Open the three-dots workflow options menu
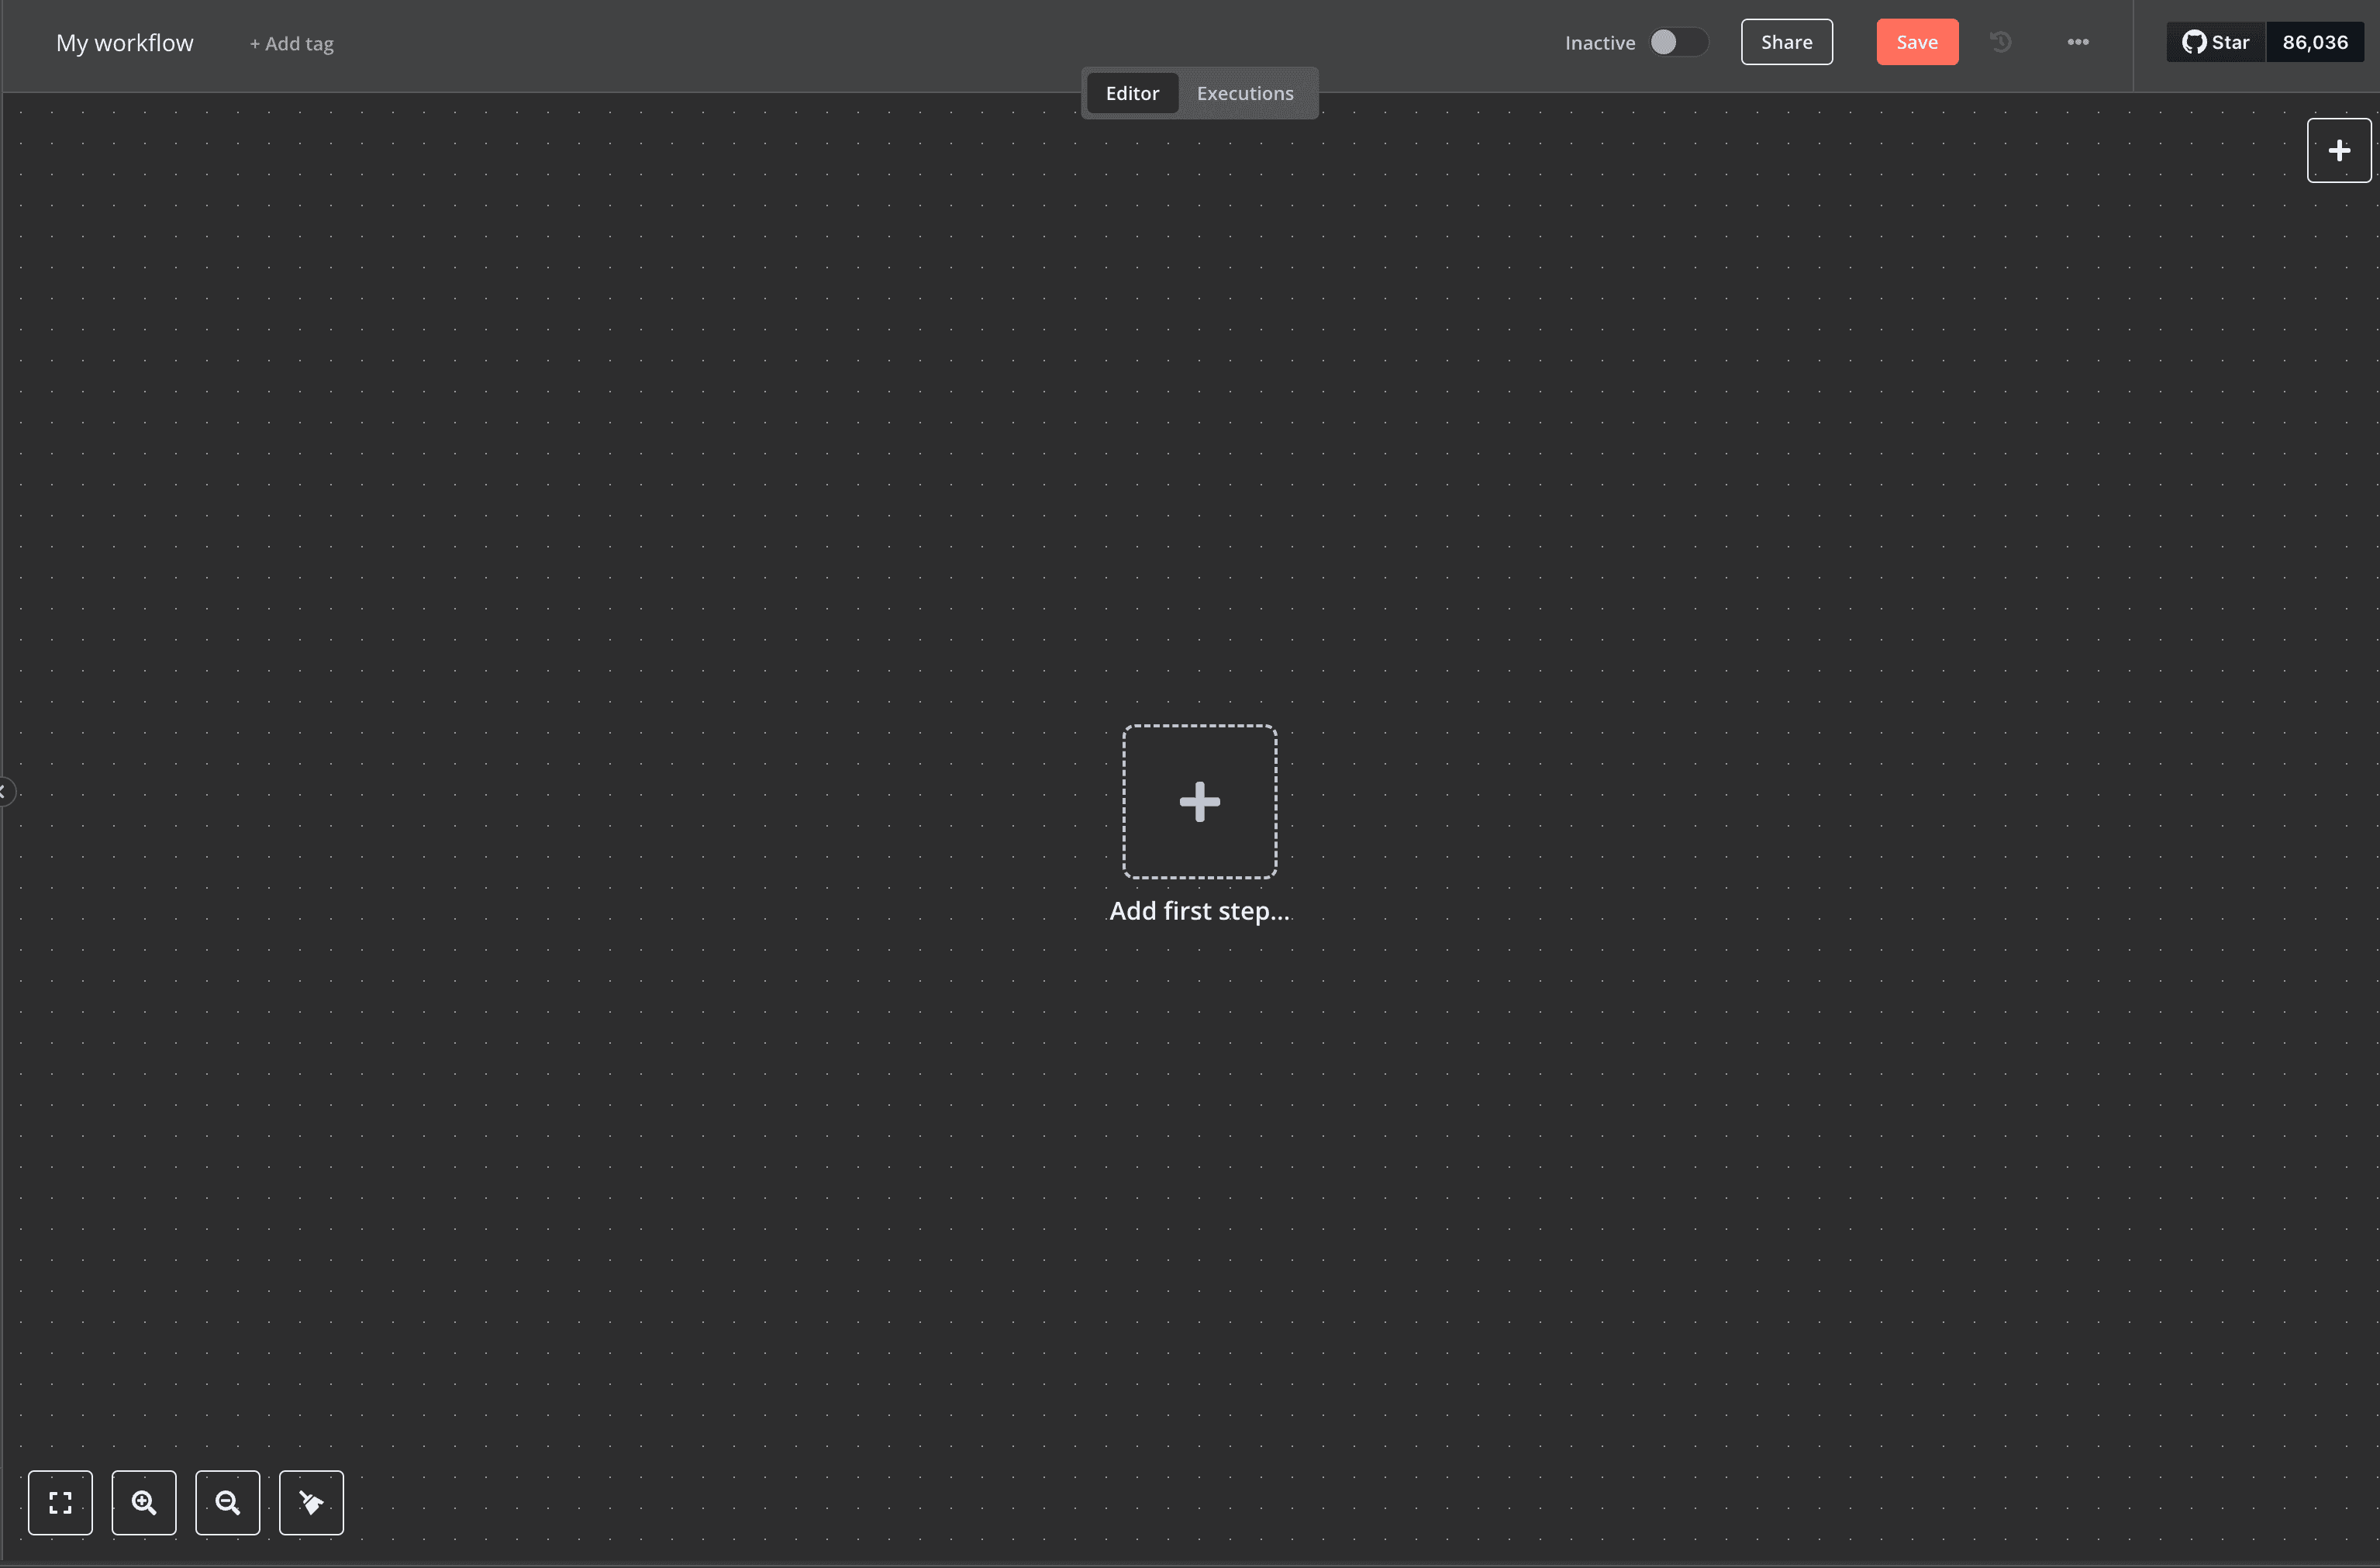Image resolution: width=2380 pixels, height=1568 pixels. coord(2077,42)
